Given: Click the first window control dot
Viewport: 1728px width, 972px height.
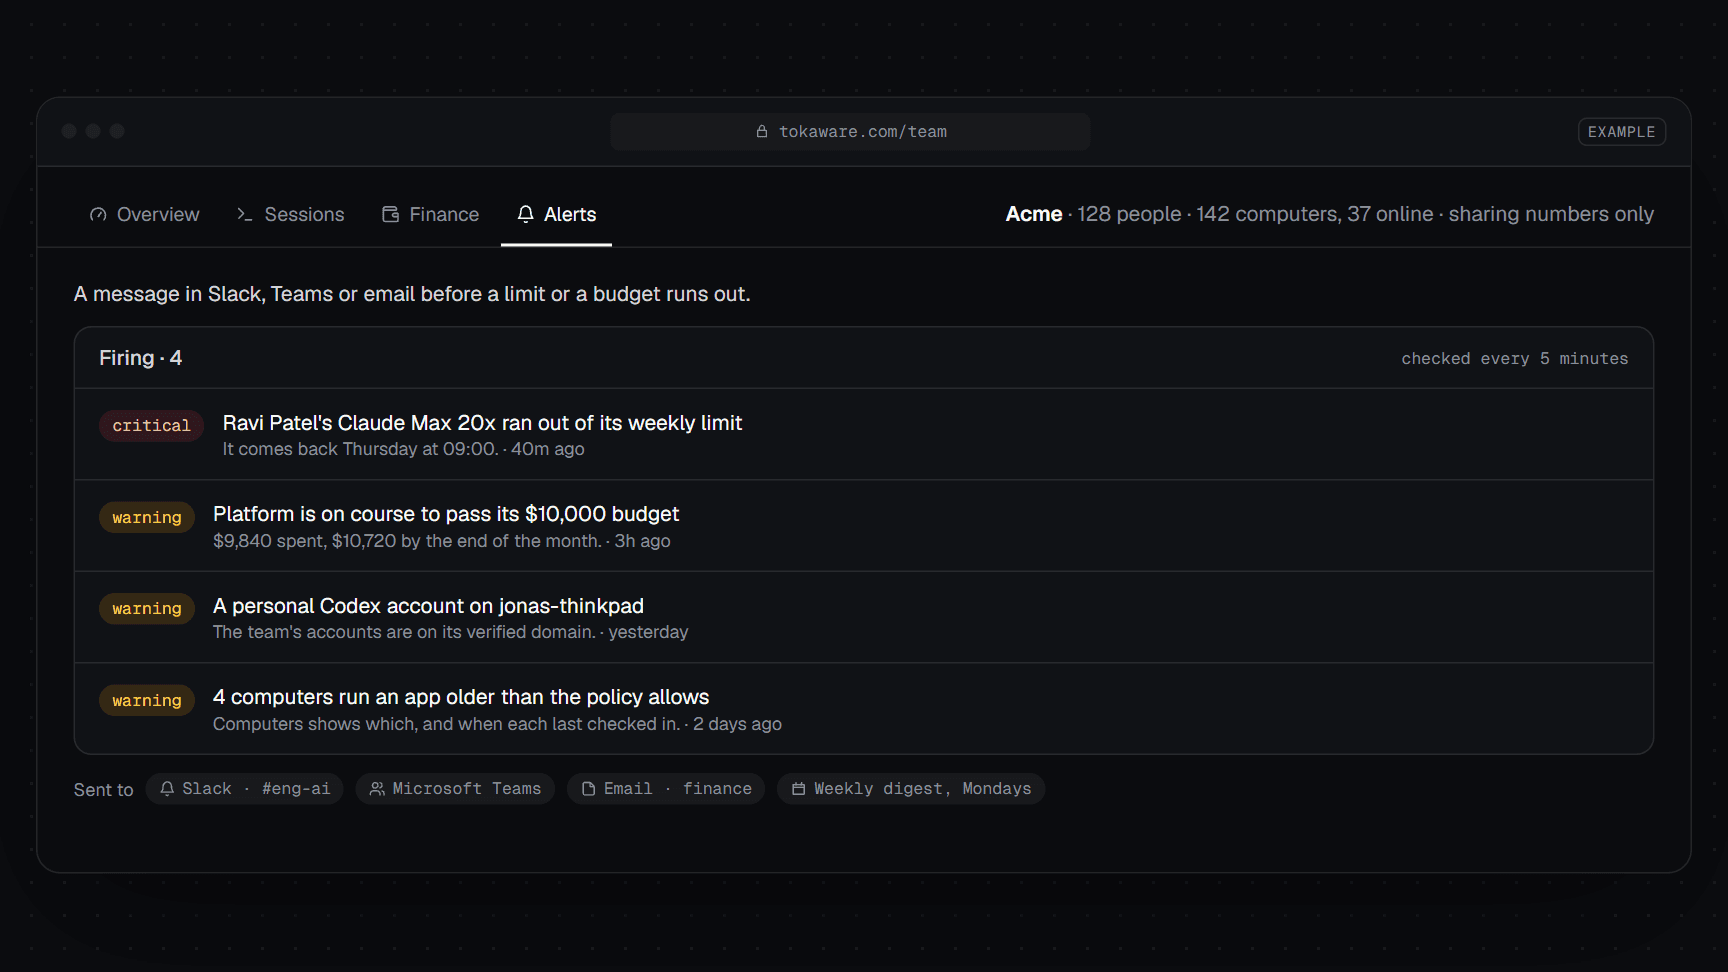Looking at the screenshot, I should [x=69, y=131].
